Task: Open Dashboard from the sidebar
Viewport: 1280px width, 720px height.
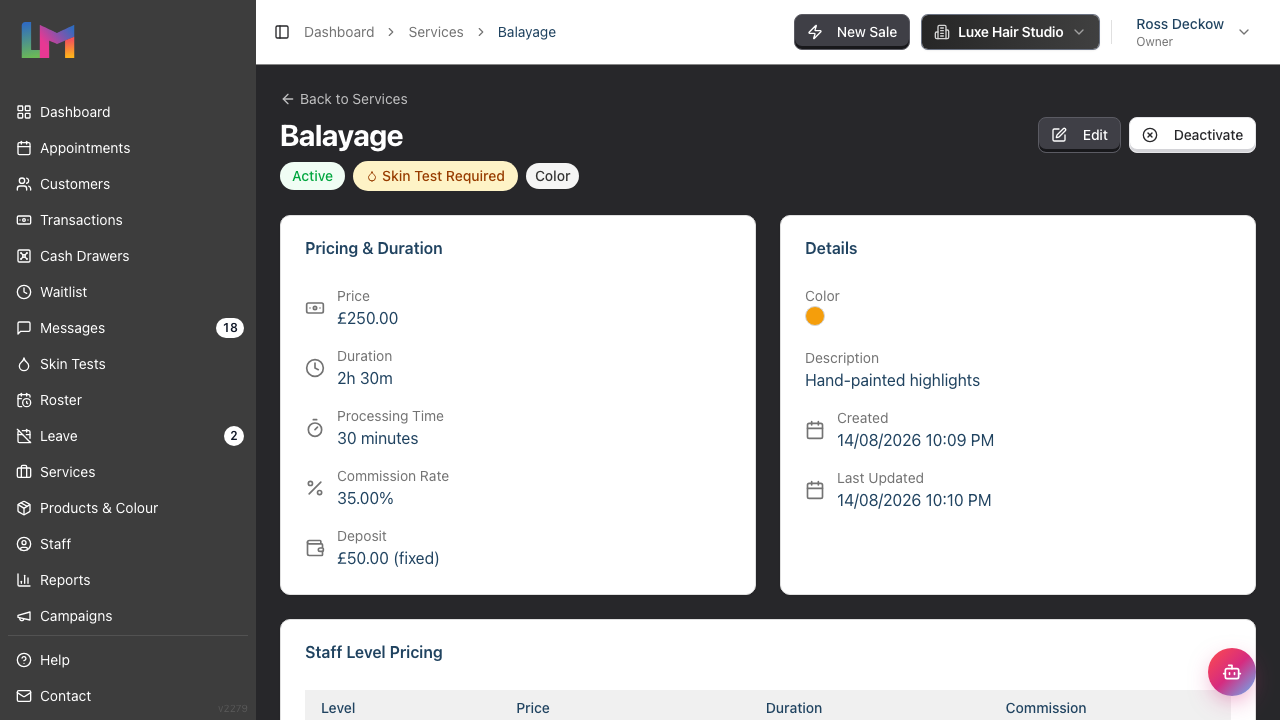Action: (x=128, y=112)
